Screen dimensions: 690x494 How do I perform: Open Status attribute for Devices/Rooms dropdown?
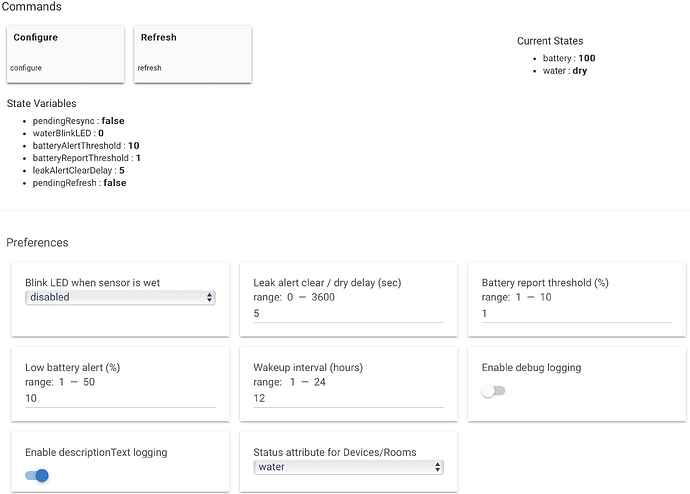(348, 467)
